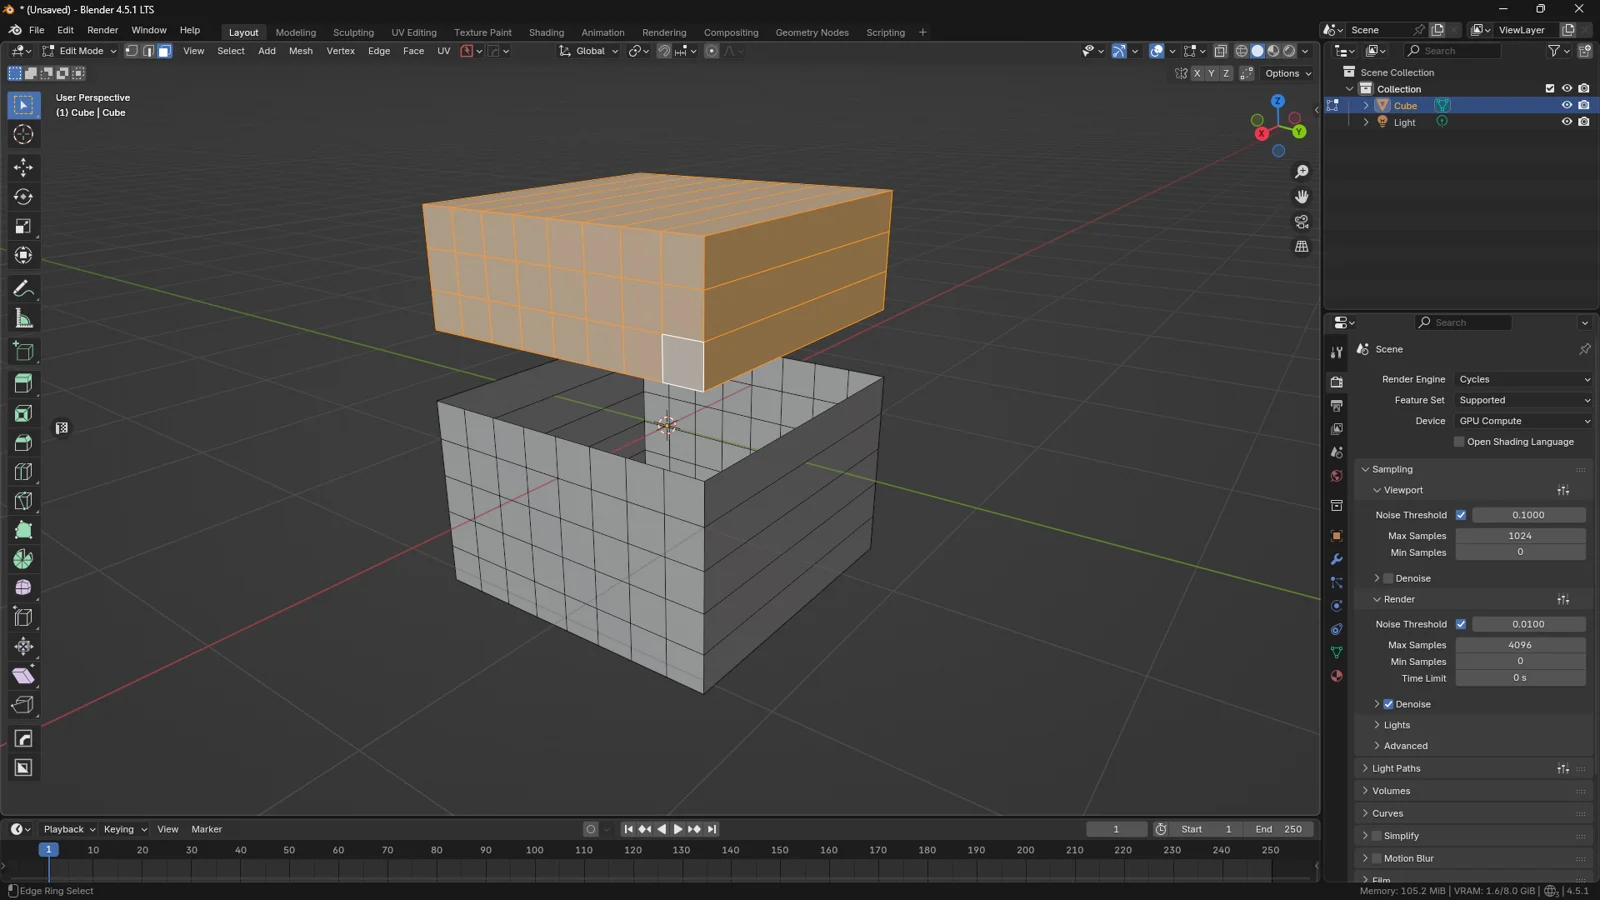
Task: Activate the Transform tool
Action: [23, 256]
